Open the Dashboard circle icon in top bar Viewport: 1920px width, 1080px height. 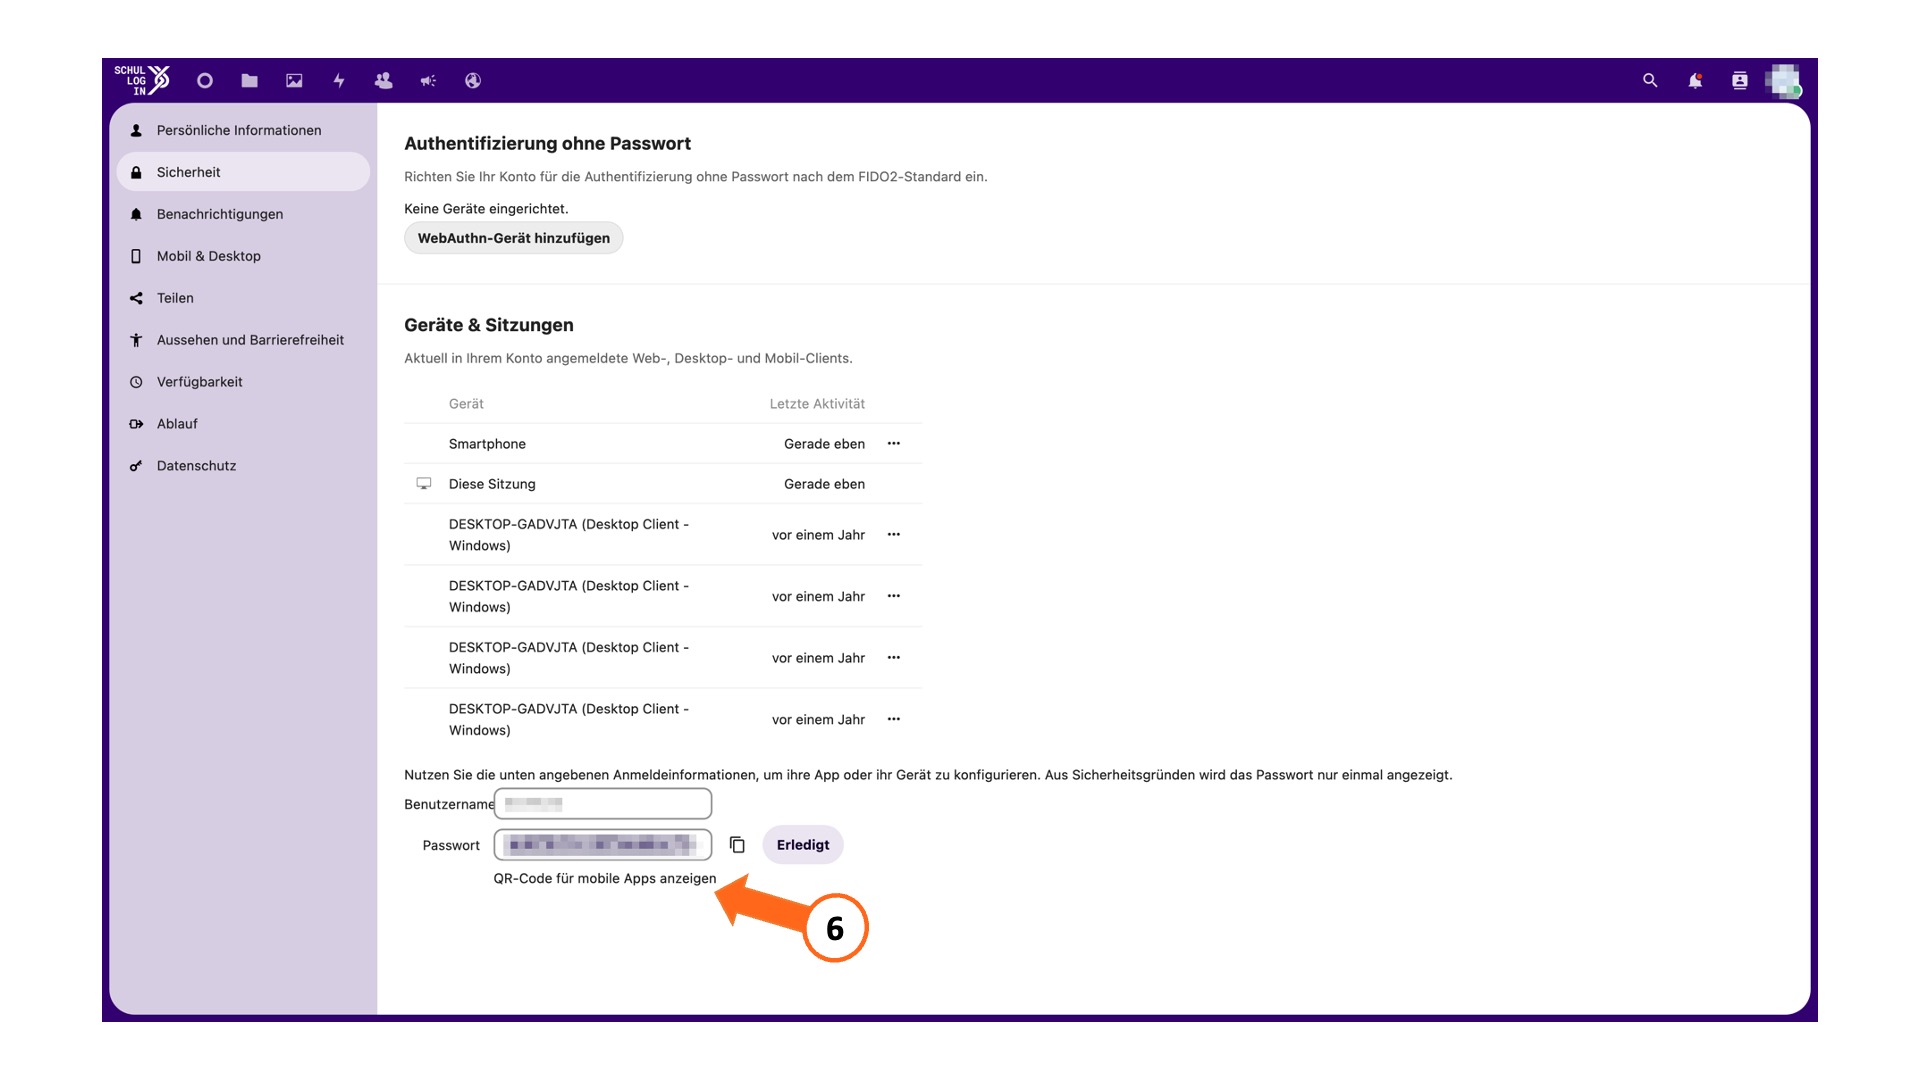click(x=205, y=81)
